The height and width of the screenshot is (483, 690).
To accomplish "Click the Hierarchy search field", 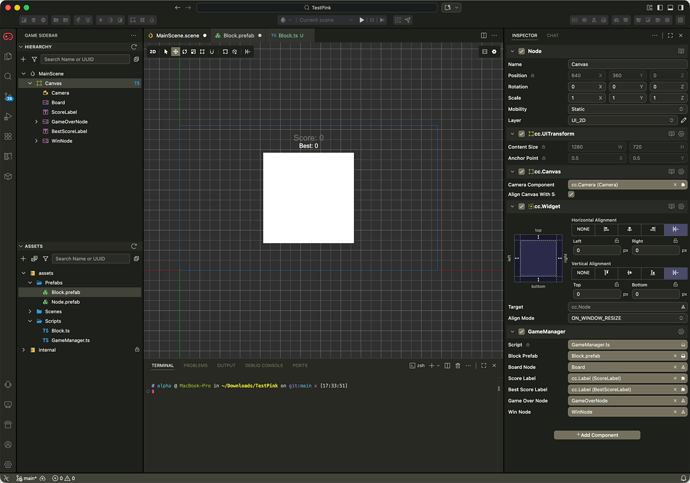I will [85, 59].
